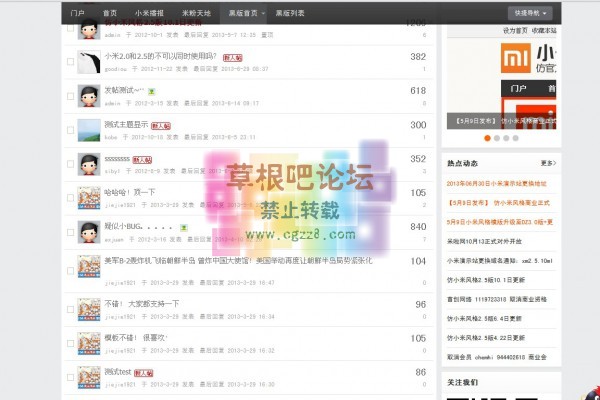Open hot link 2013年06月30日小米演示站更换地址
This screenshot has height=400, width=600.
[496, 184]
